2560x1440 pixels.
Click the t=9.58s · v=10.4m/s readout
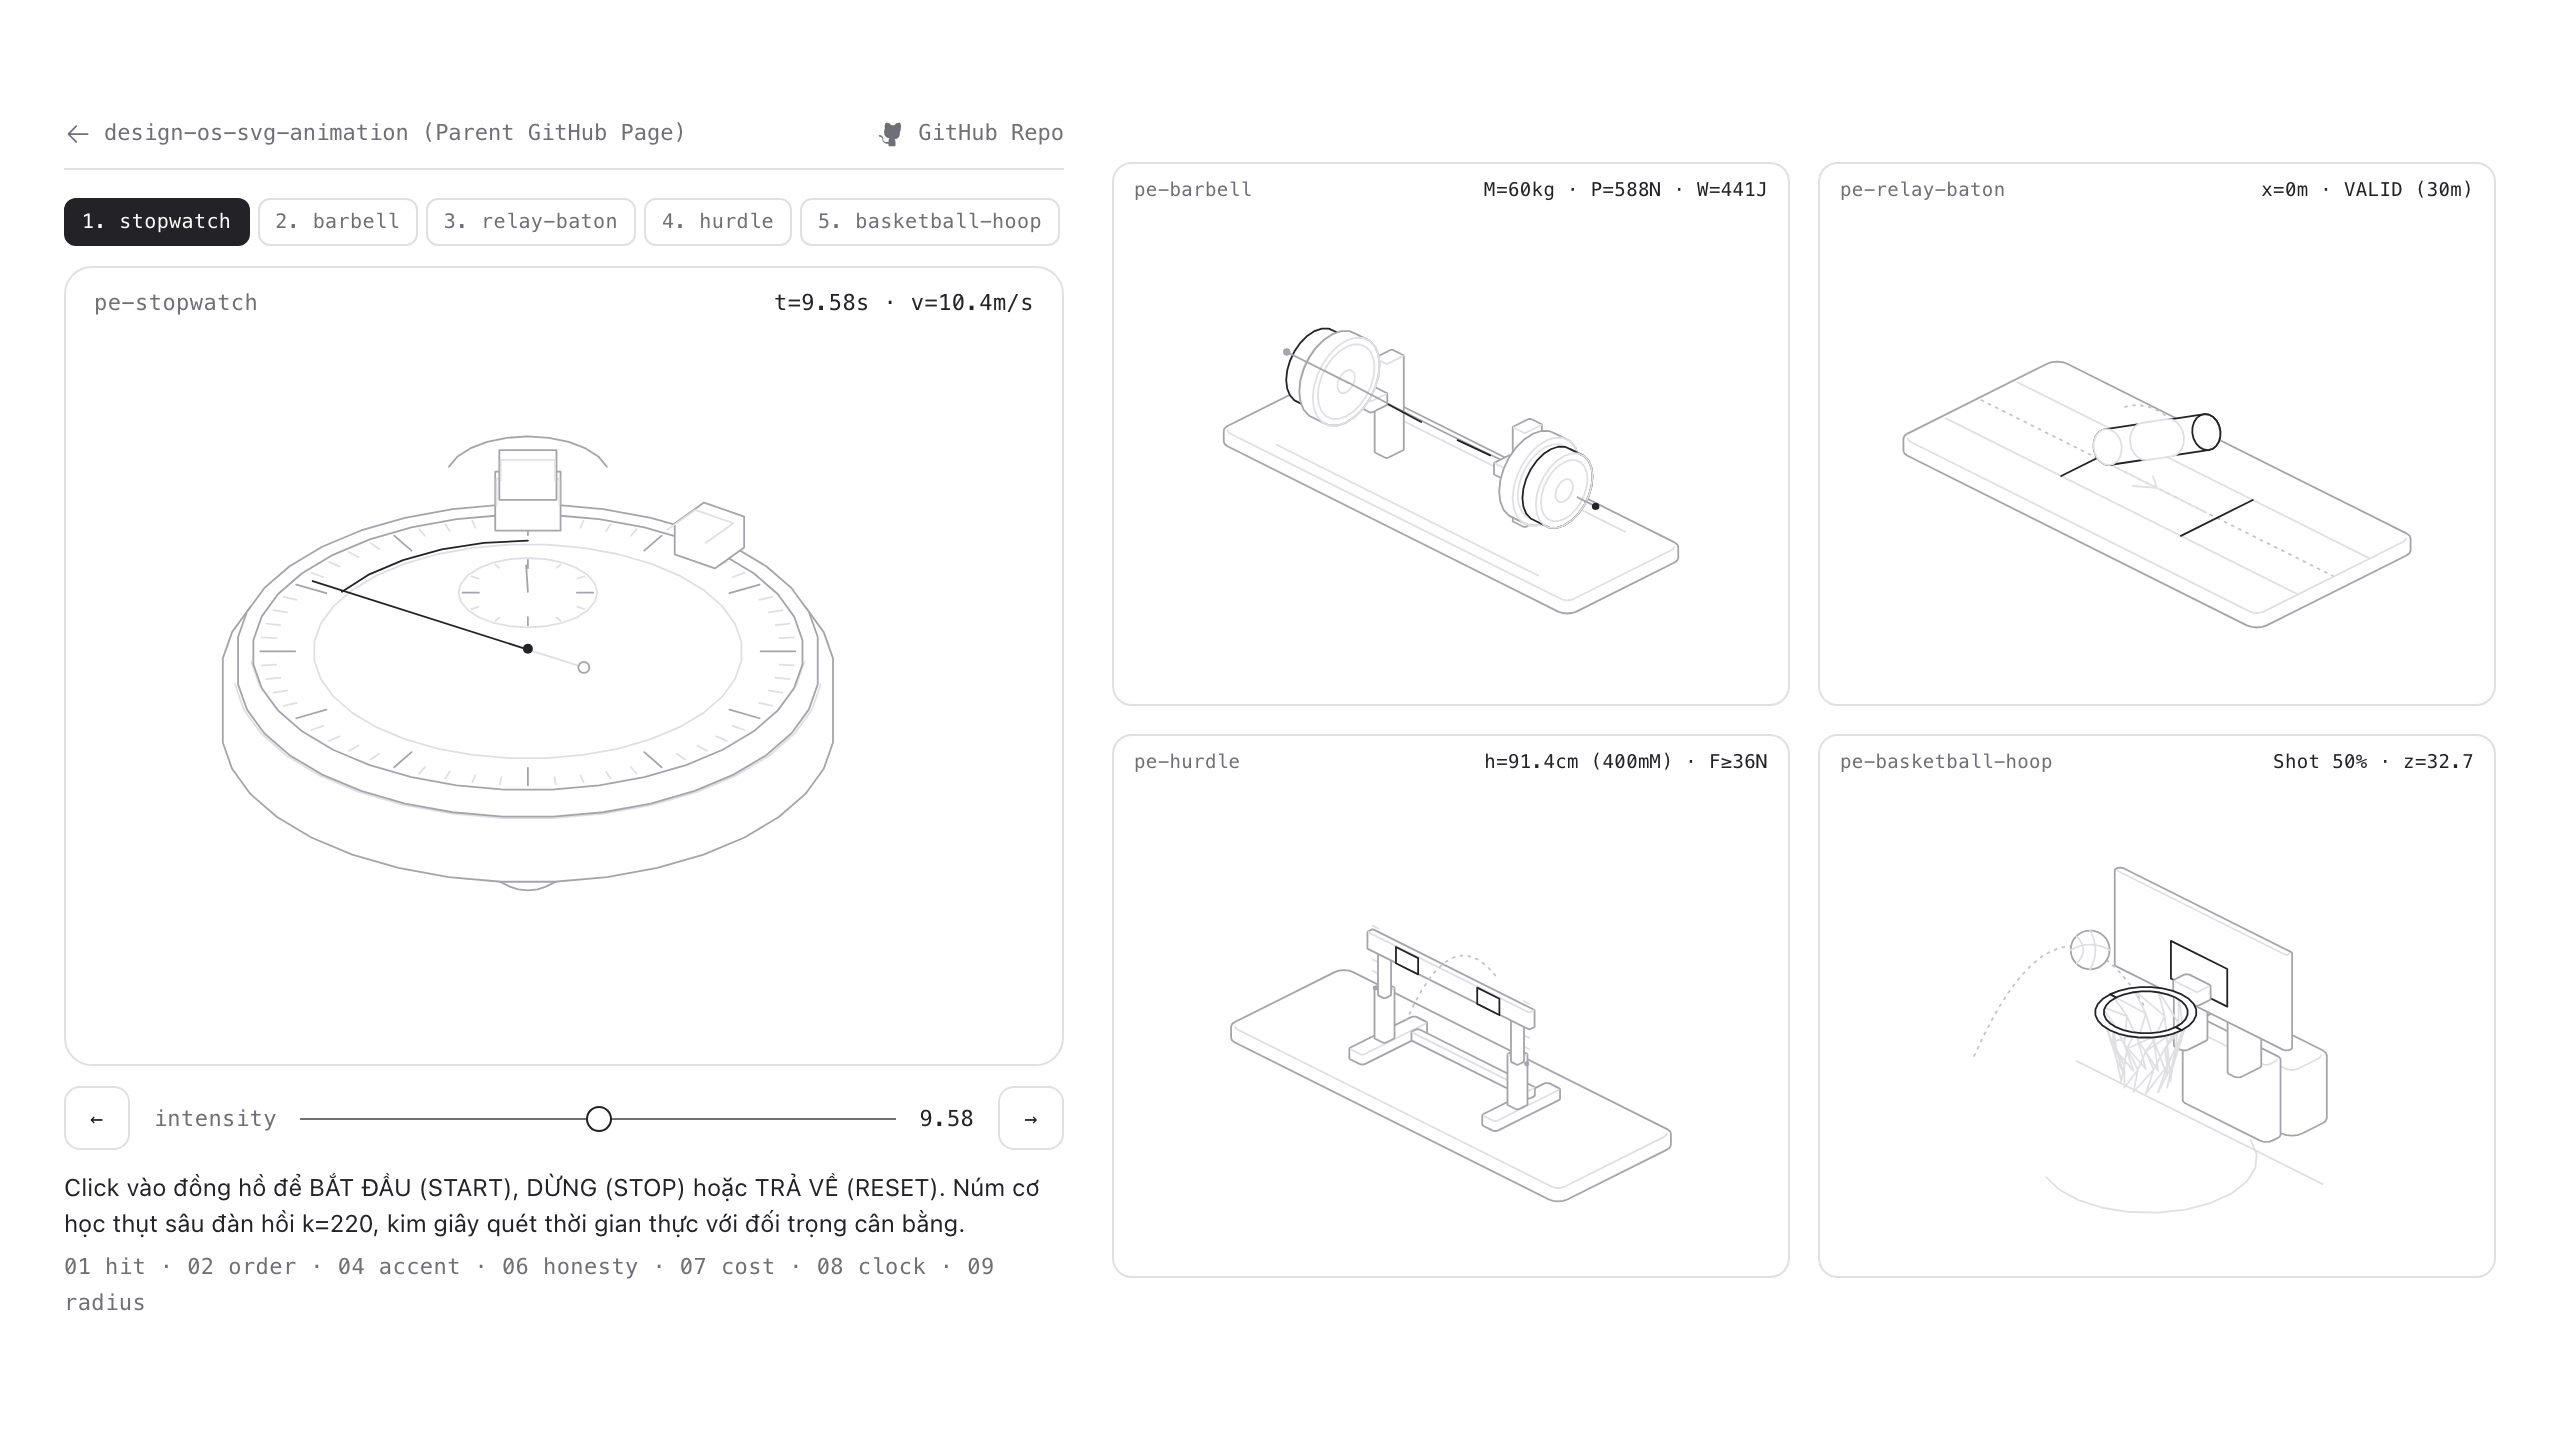pyautogui.click(x=904, y=303)
